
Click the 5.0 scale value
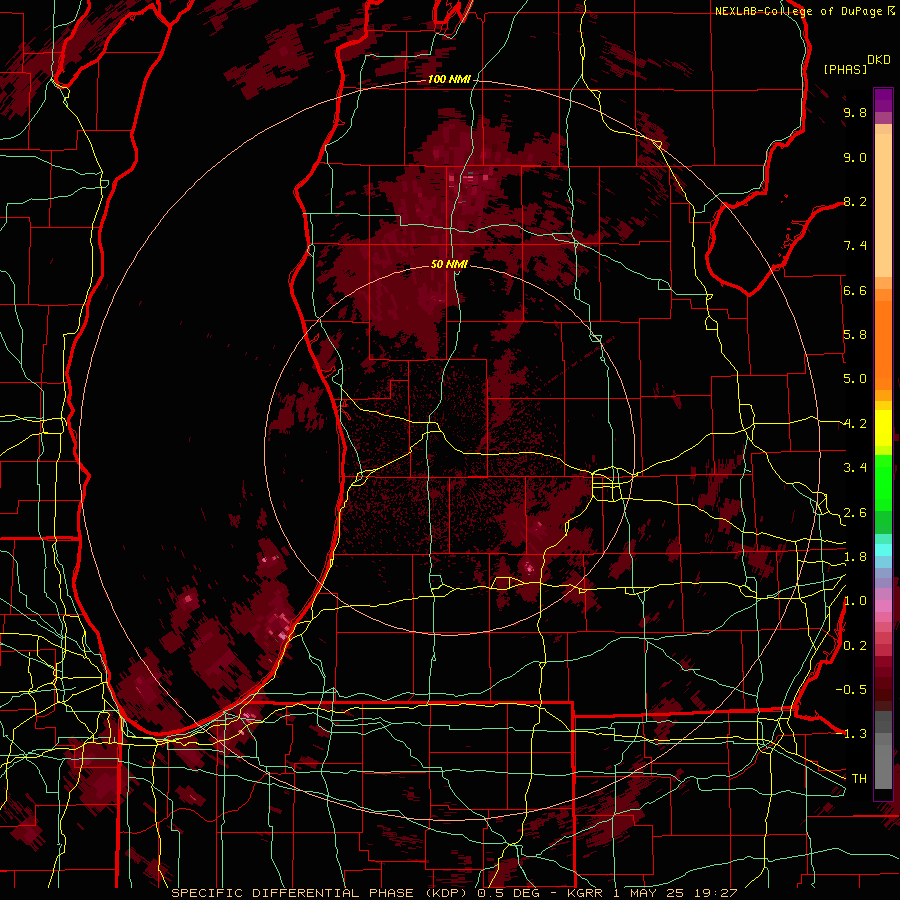[855, 379]
